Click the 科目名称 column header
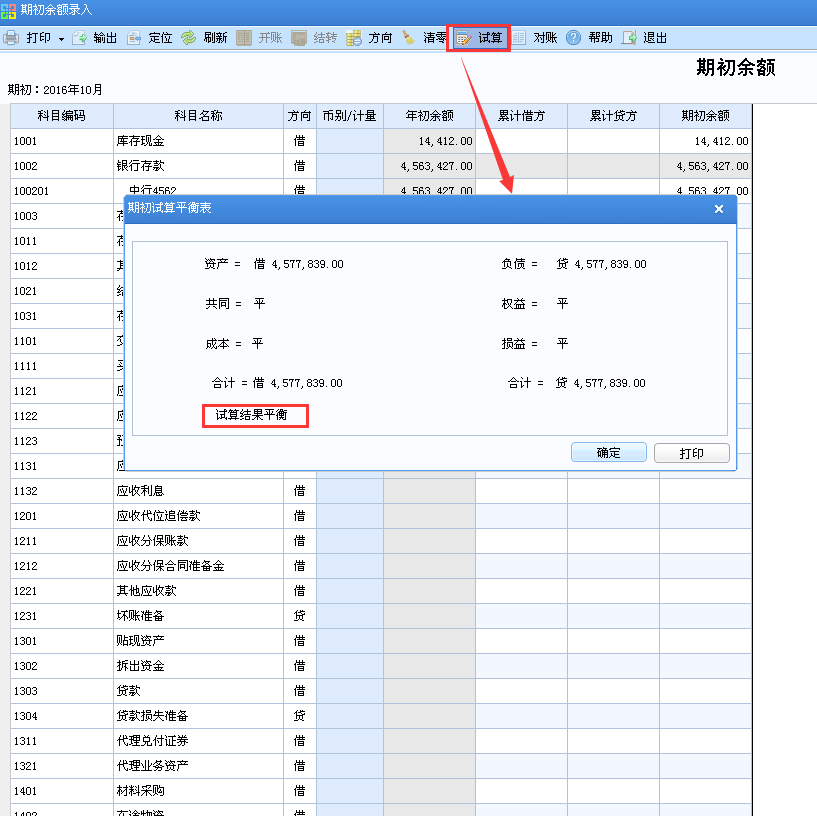 click(x=200, y=116)
